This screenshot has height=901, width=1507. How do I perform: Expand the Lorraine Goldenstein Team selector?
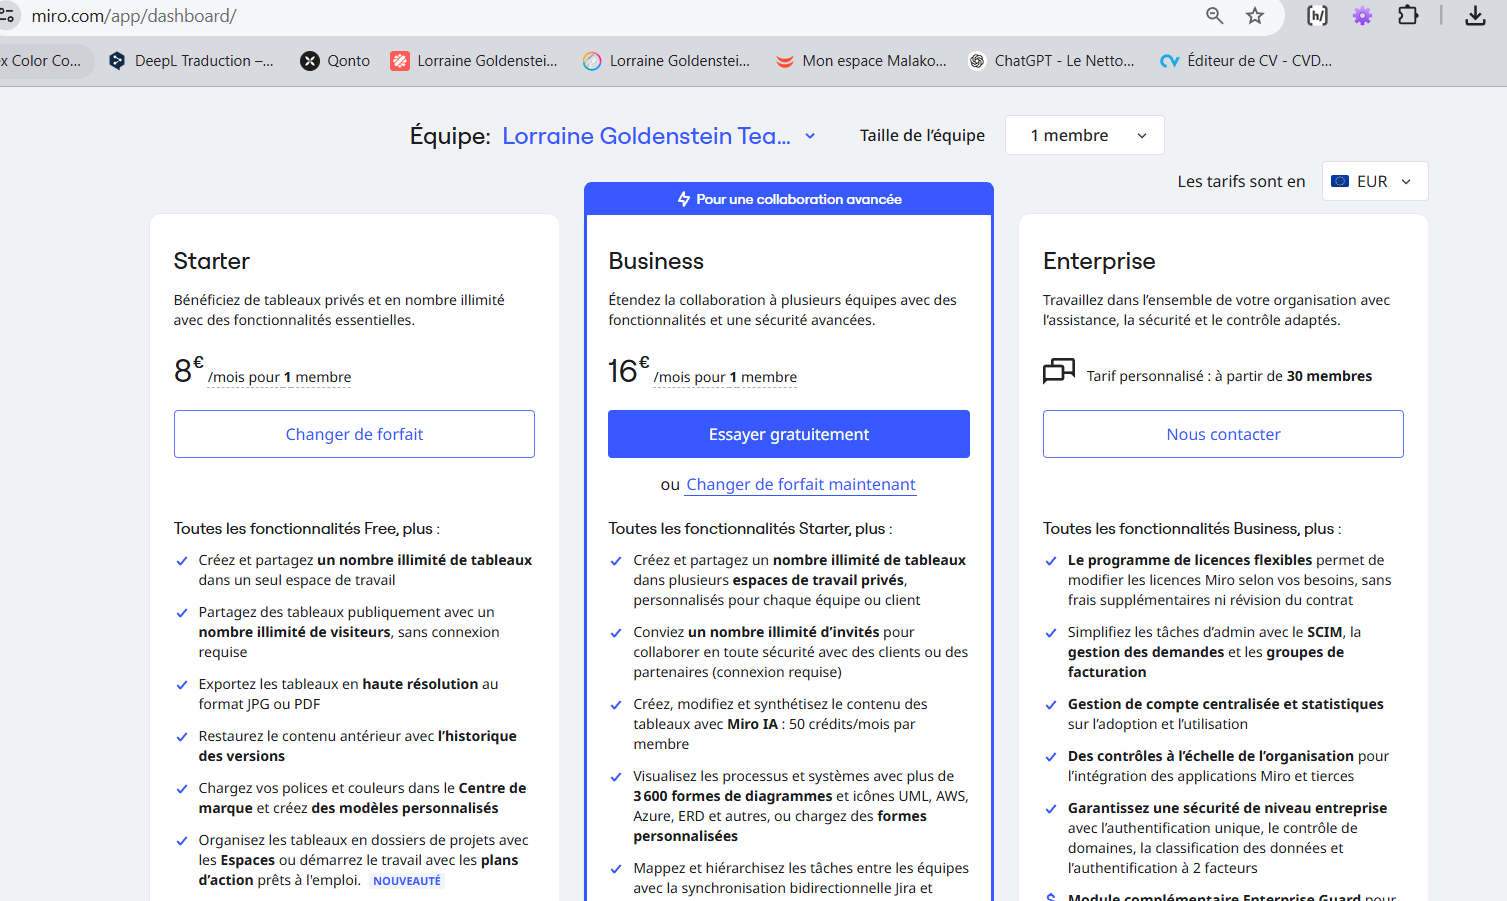[658, 136]
